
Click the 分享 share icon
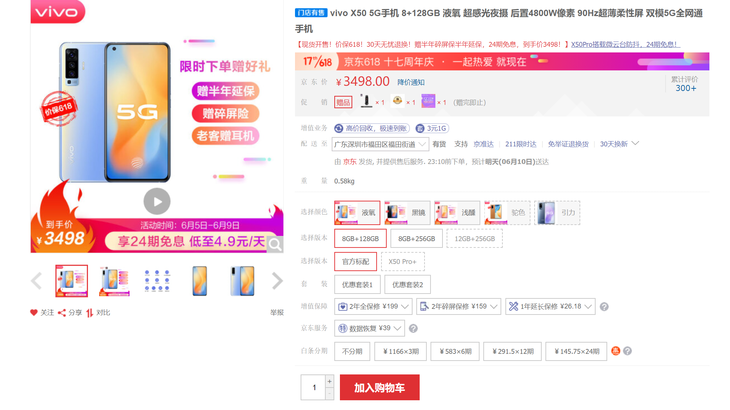pyautogui.click(x=61, y=313)
